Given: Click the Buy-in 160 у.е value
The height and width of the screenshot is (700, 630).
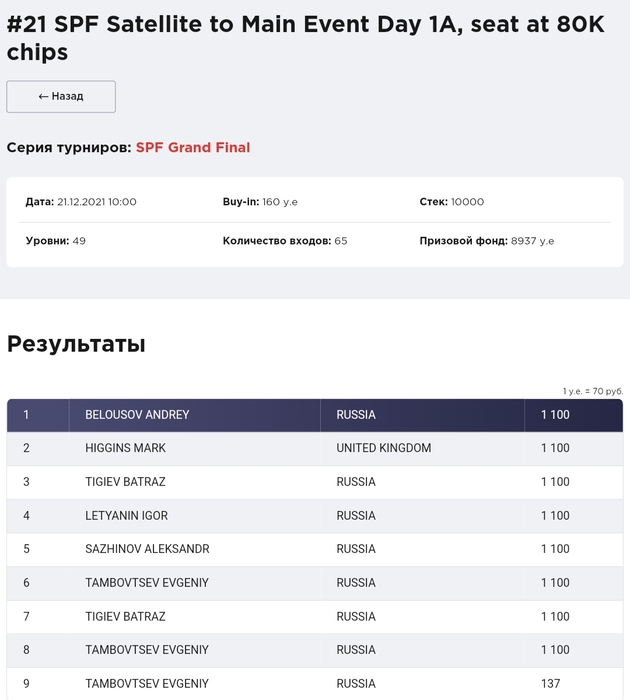Looking at the screenshot, I should (280, 202).
